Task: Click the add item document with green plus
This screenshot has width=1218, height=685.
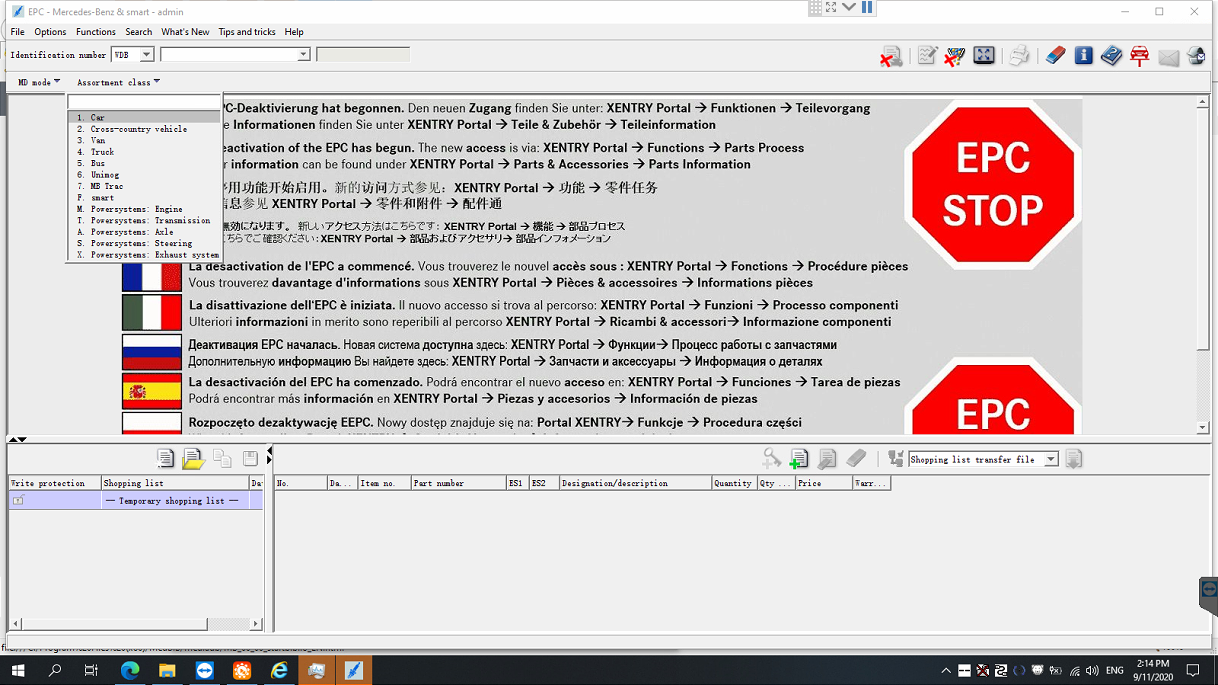Action: click(799, 458)
